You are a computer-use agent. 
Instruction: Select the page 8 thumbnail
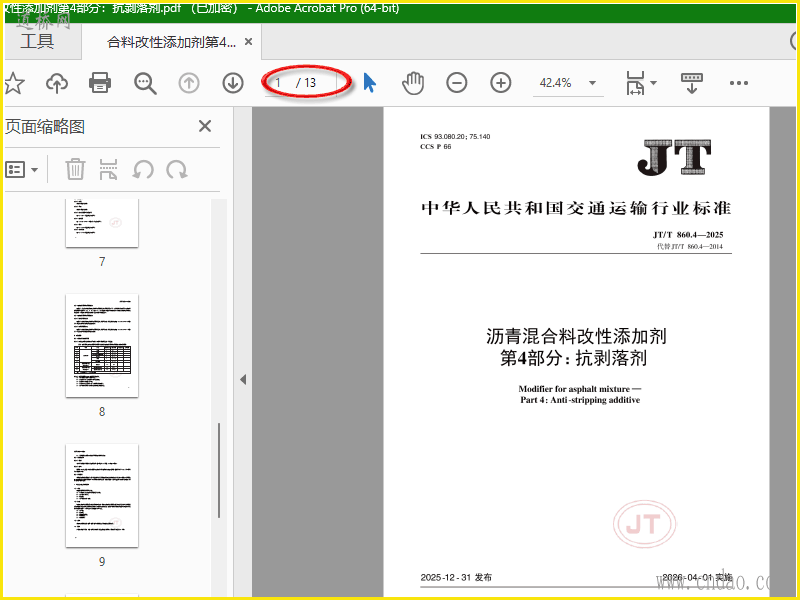102,345
